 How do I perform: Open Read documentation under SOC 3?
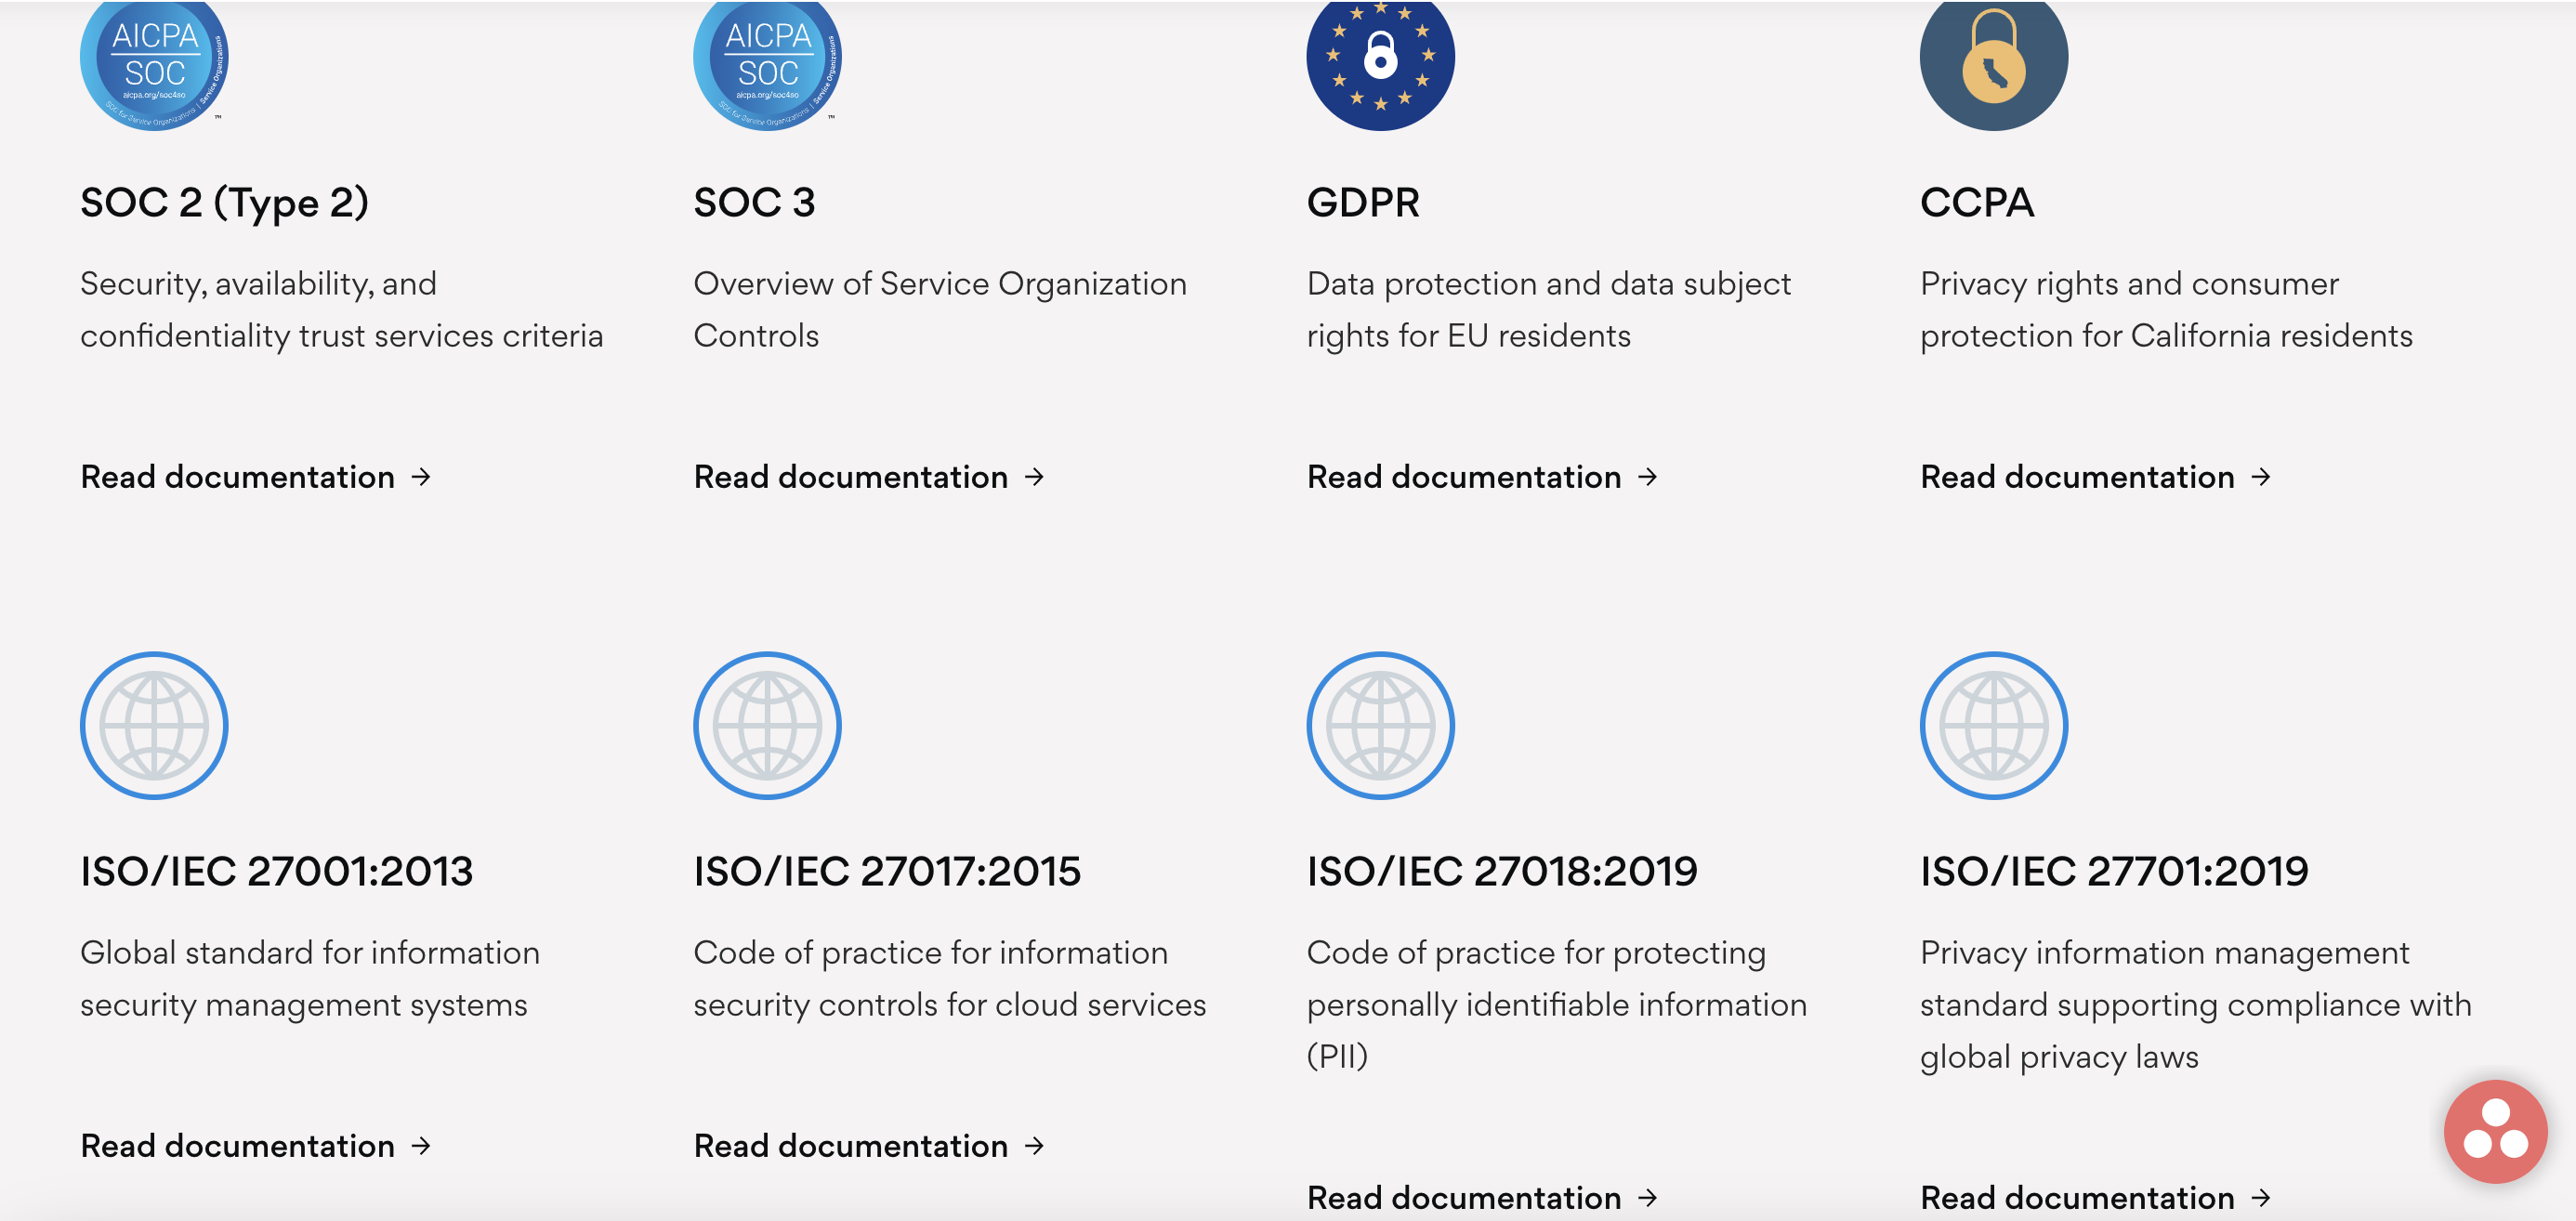[x=868, y=477]
